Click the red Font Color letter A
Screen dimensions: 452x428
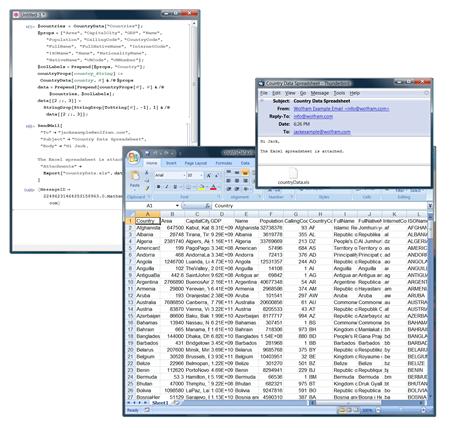[213, 187]
